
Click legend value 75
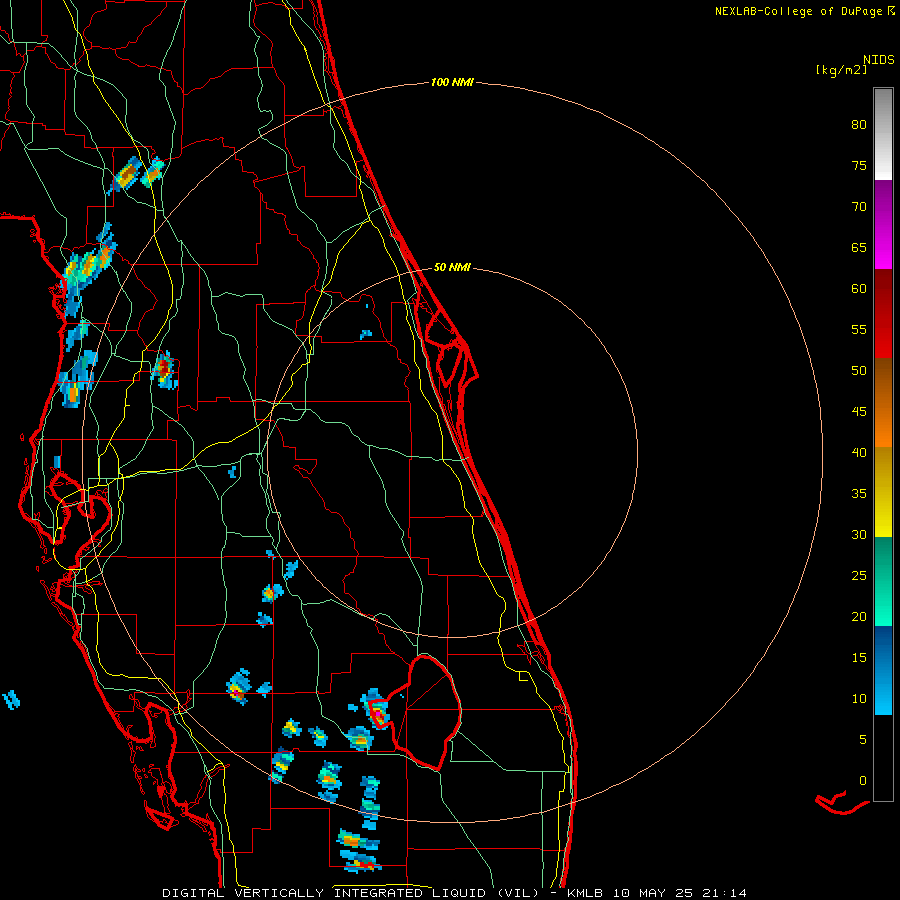coord(859,166)
